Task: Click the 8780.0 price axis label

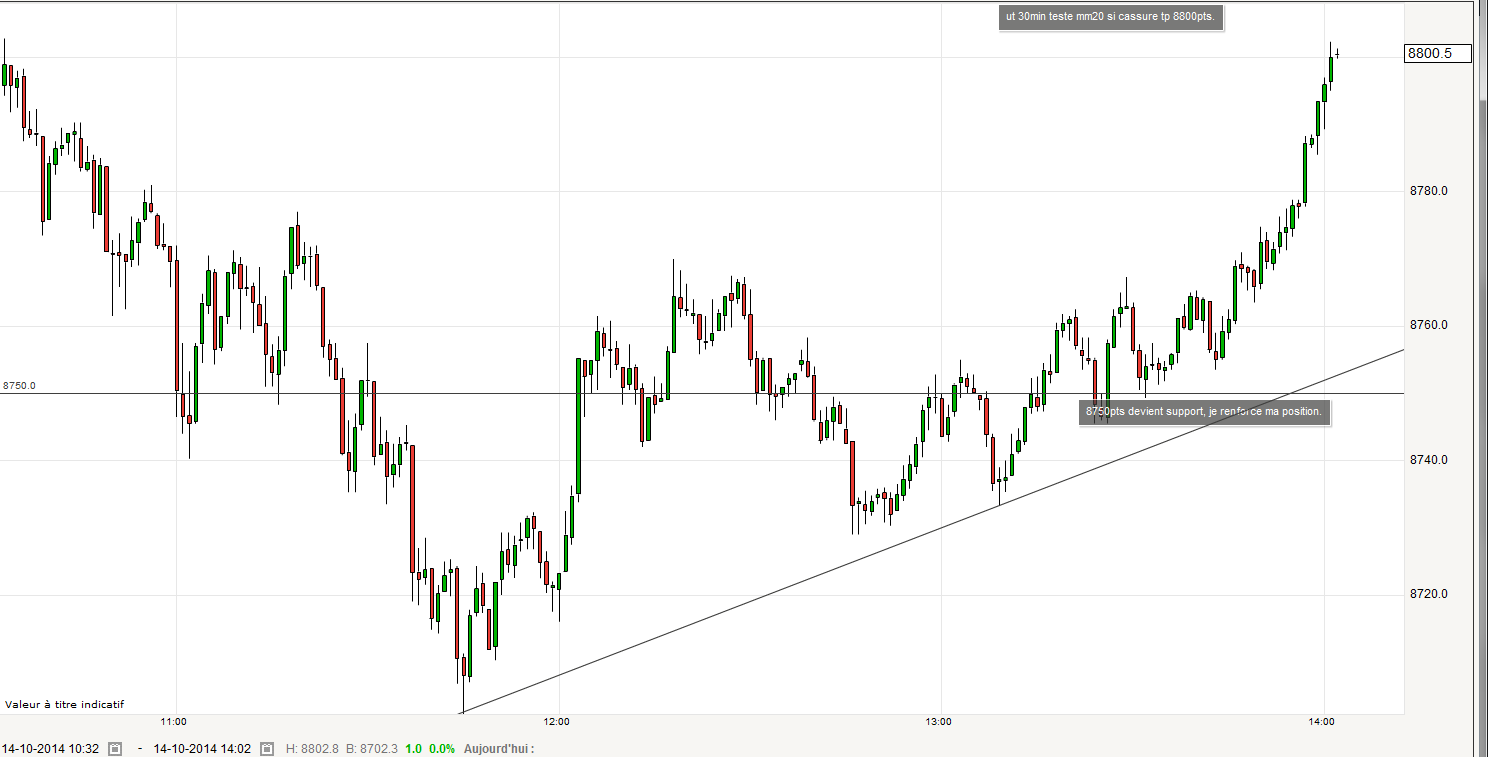Action: pos(1428,191)
